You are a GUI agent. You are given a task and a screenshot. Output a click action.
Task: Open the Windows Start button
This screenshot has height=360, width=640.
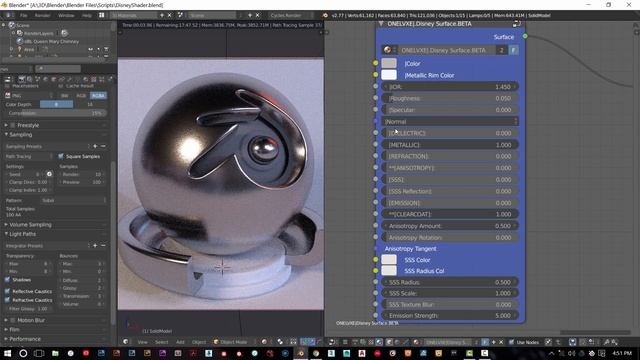pos(7,353)
